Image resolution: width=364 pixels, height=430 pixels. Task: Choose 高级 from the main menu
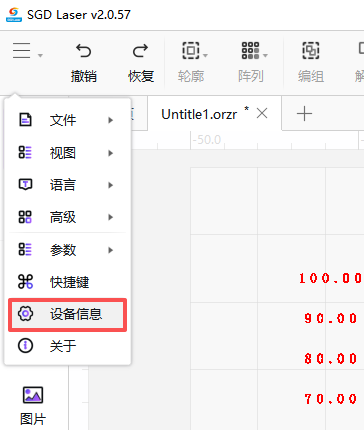pyautogui.click(x=67, y=217)
